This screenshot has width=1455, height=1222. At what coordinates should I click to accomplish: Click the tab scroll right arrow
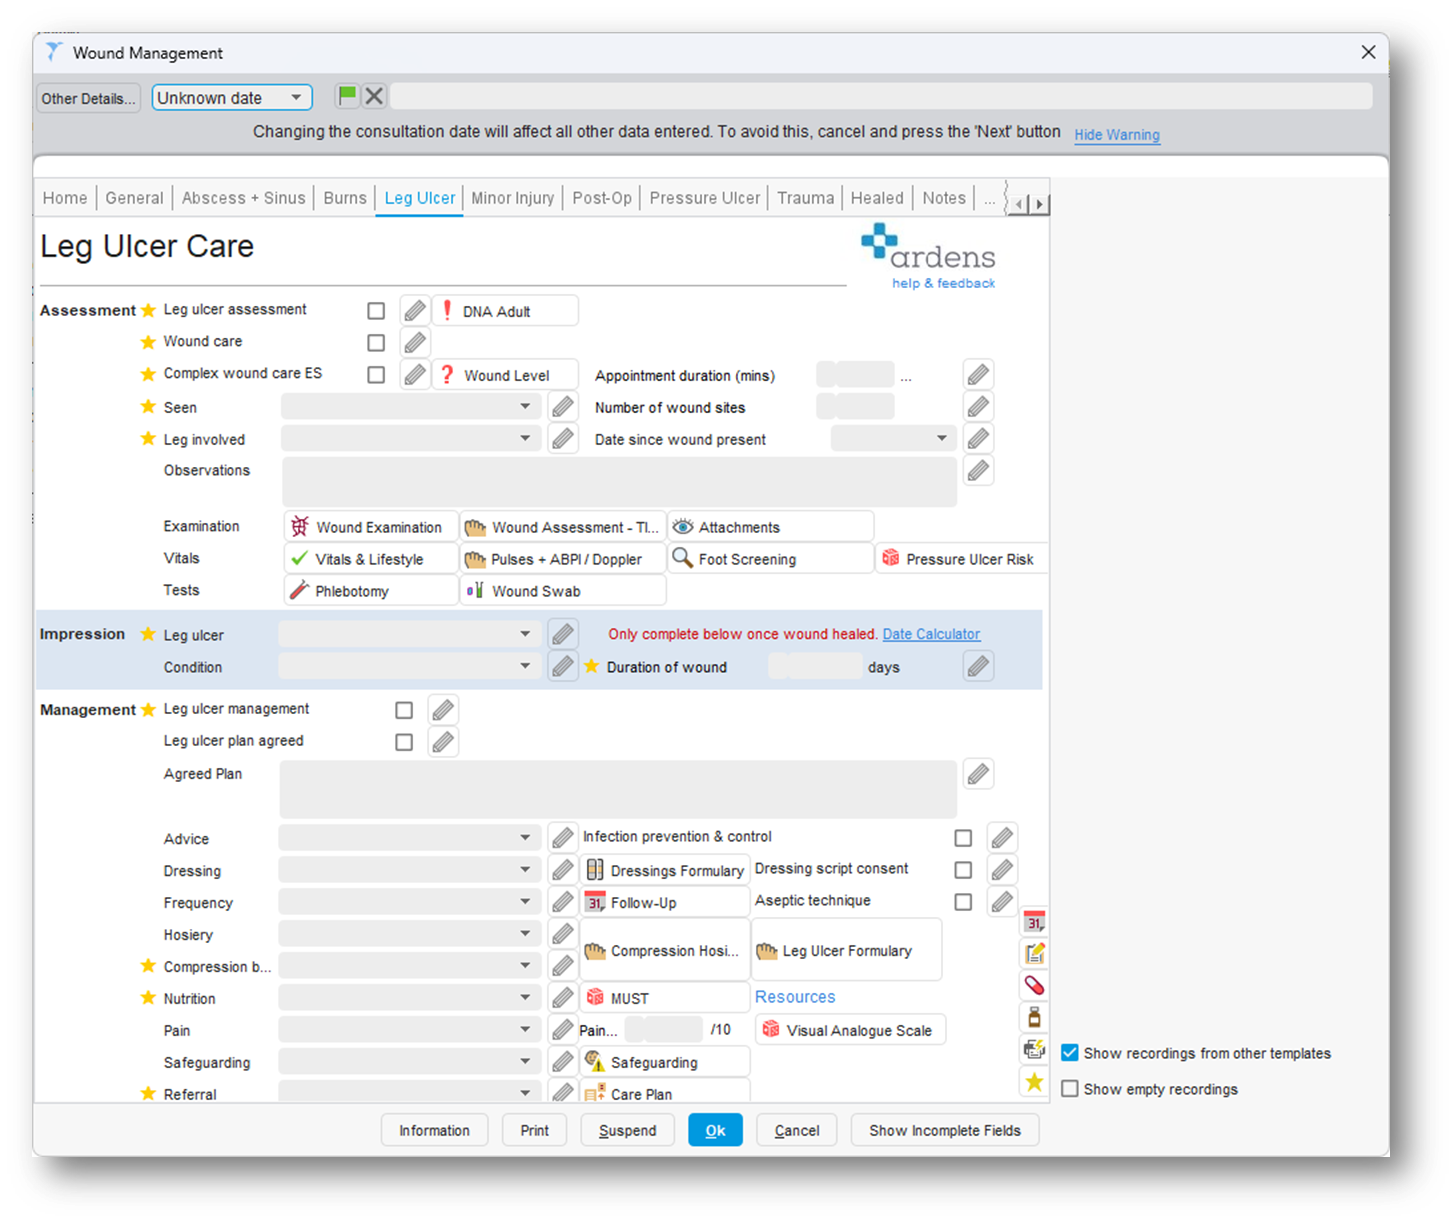click(1040, 204)
